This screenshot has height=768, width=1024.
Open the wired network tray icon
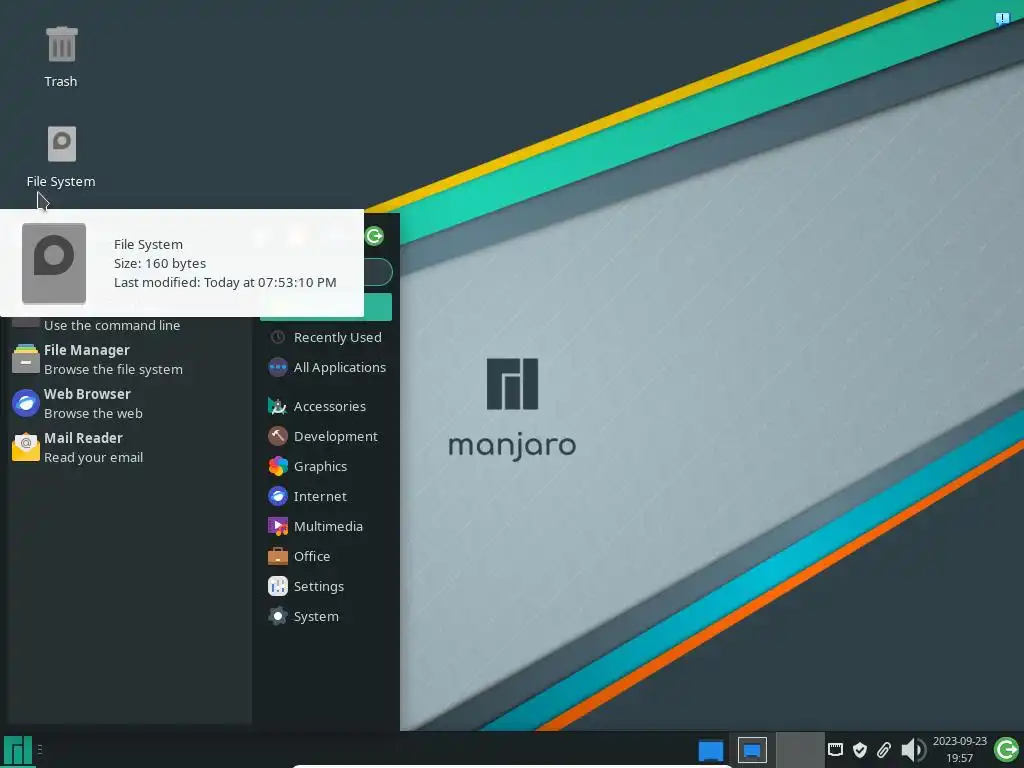pyautogui.click(x=835, y=750)
